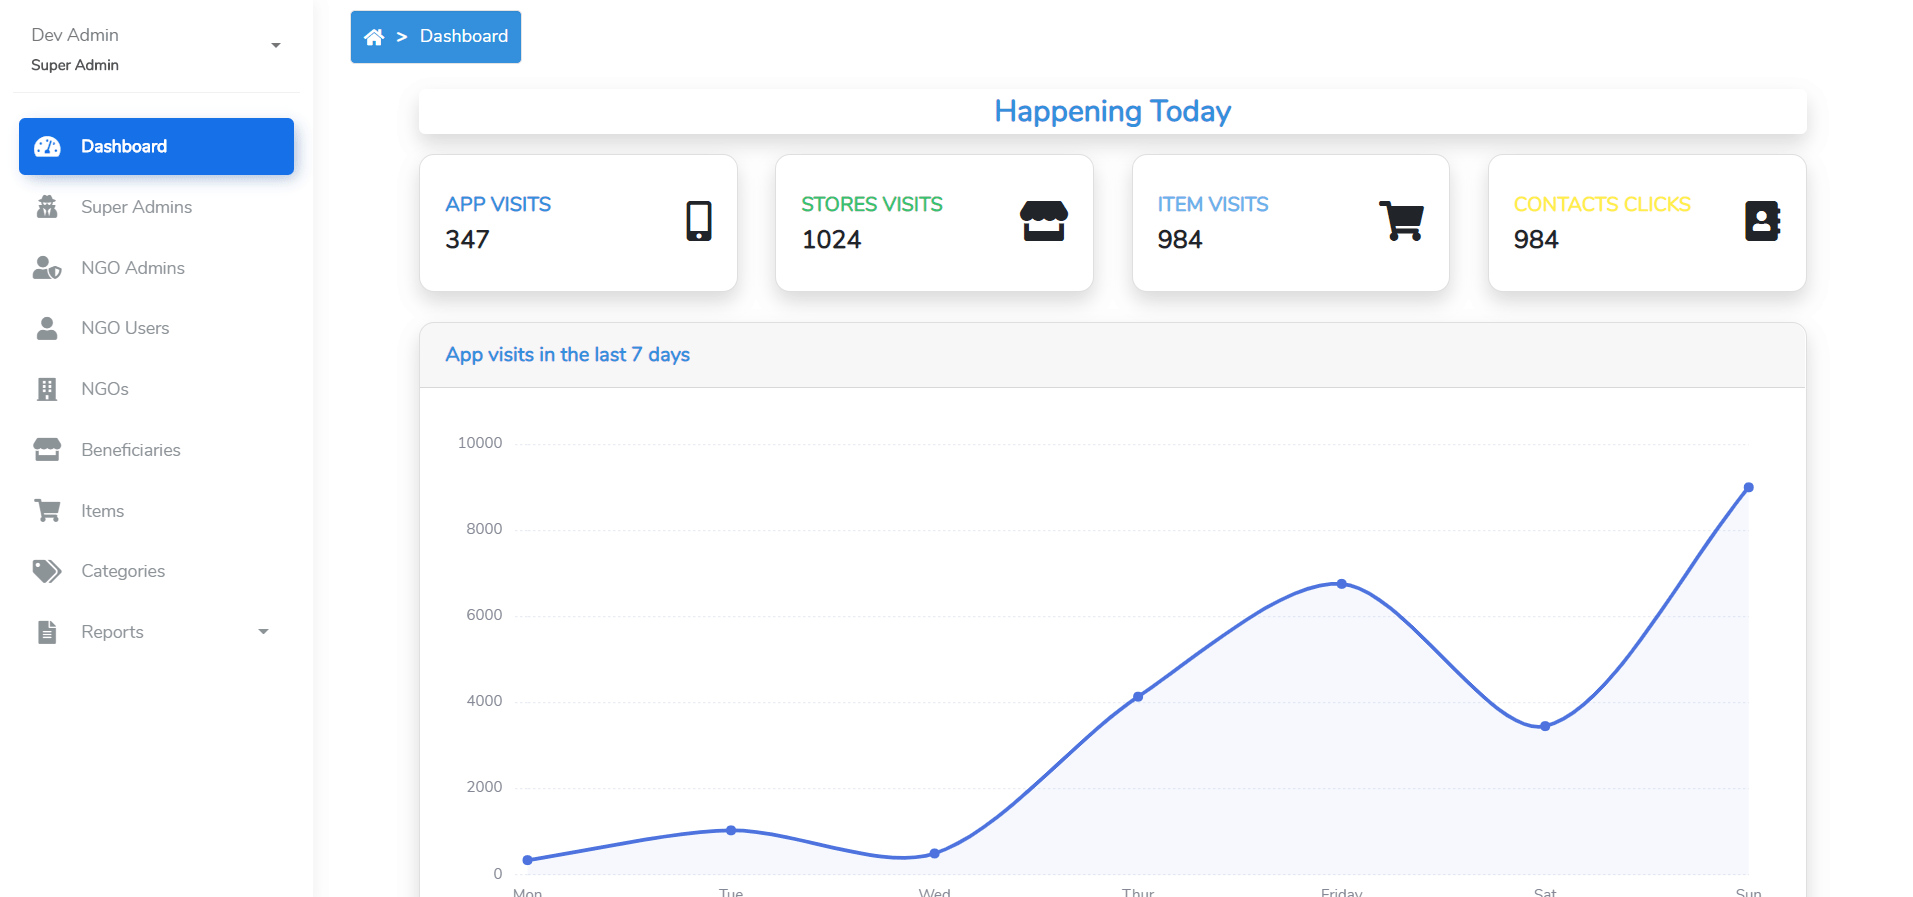
Task: Go to Beneficiaries section
Action: [131, 450]
